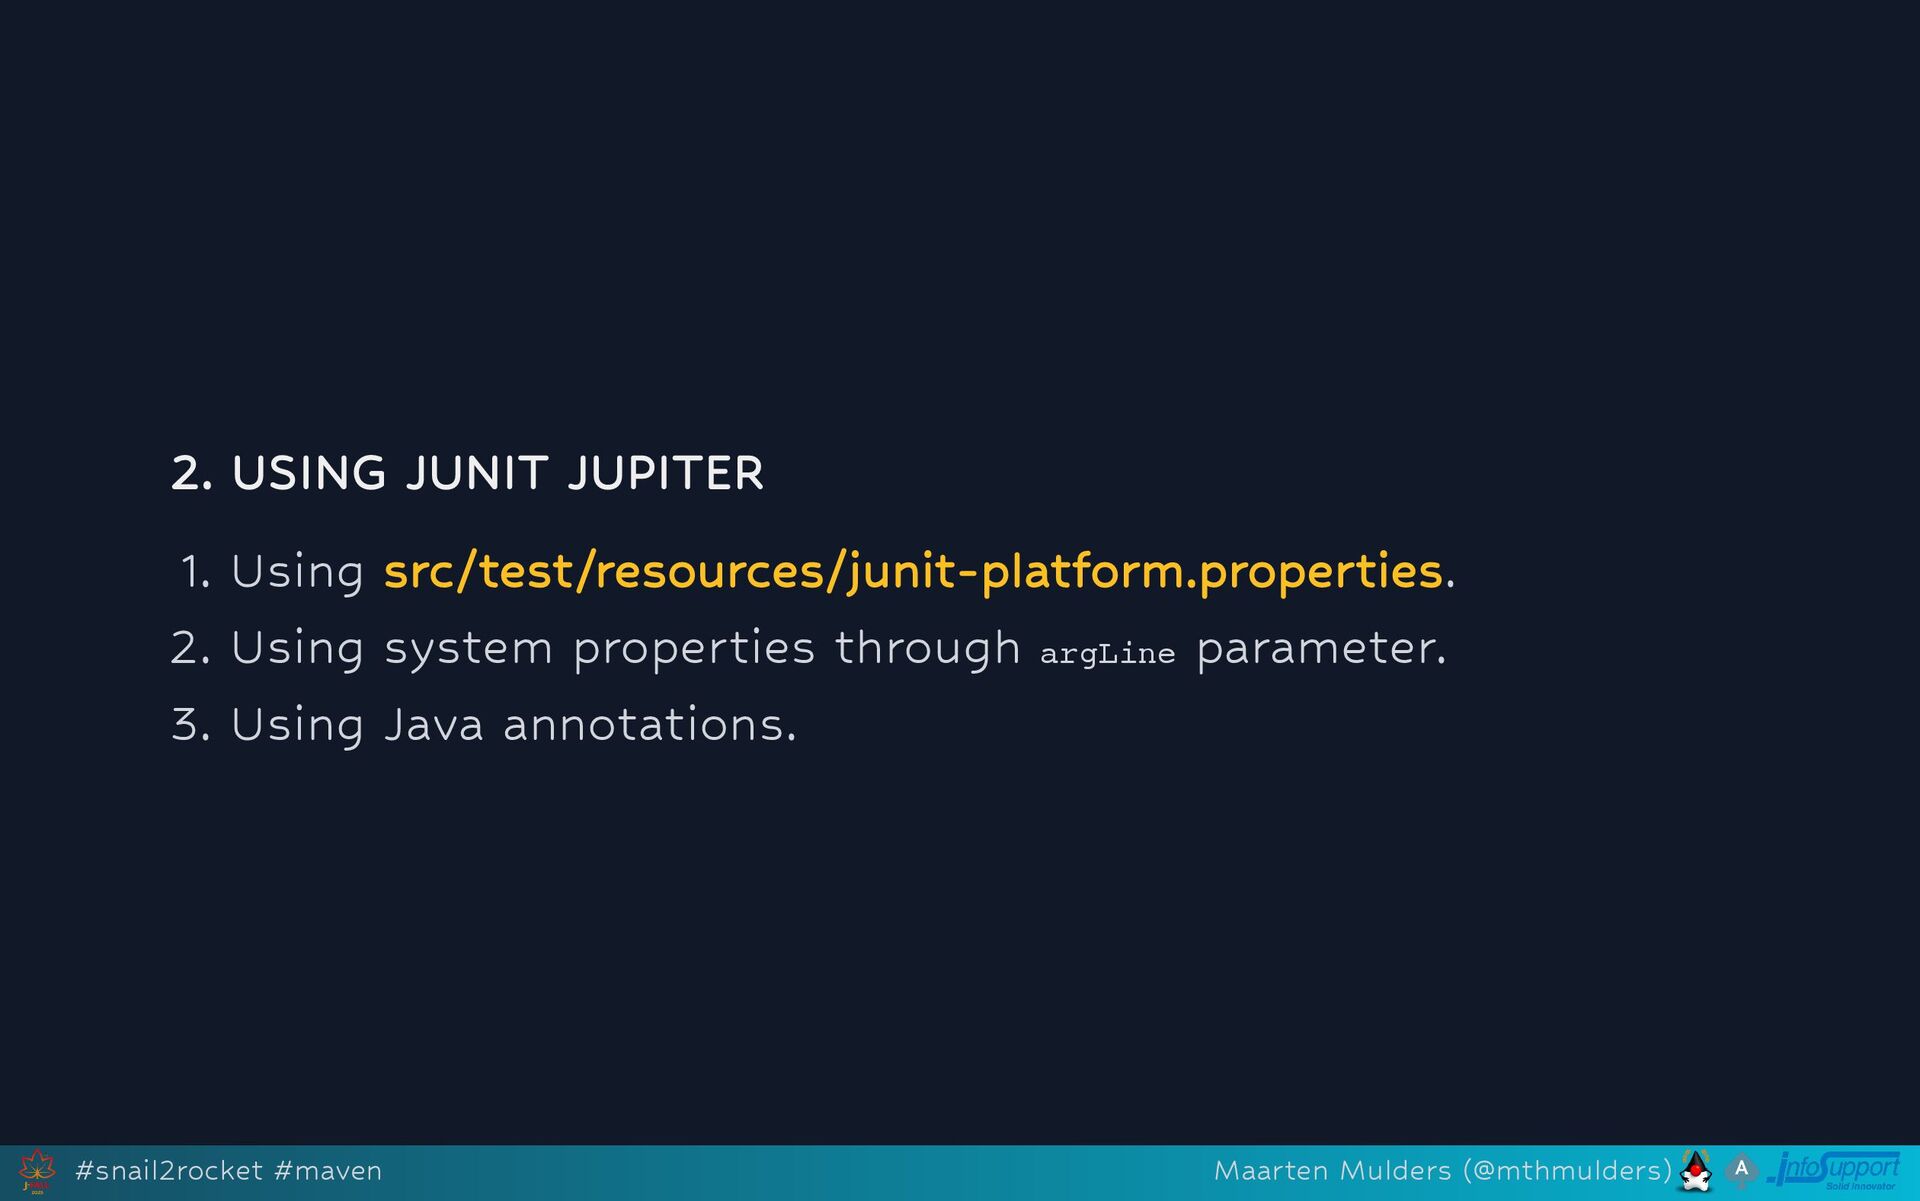Click the #snail2rocket hashtag

(x=169, y=1171)
